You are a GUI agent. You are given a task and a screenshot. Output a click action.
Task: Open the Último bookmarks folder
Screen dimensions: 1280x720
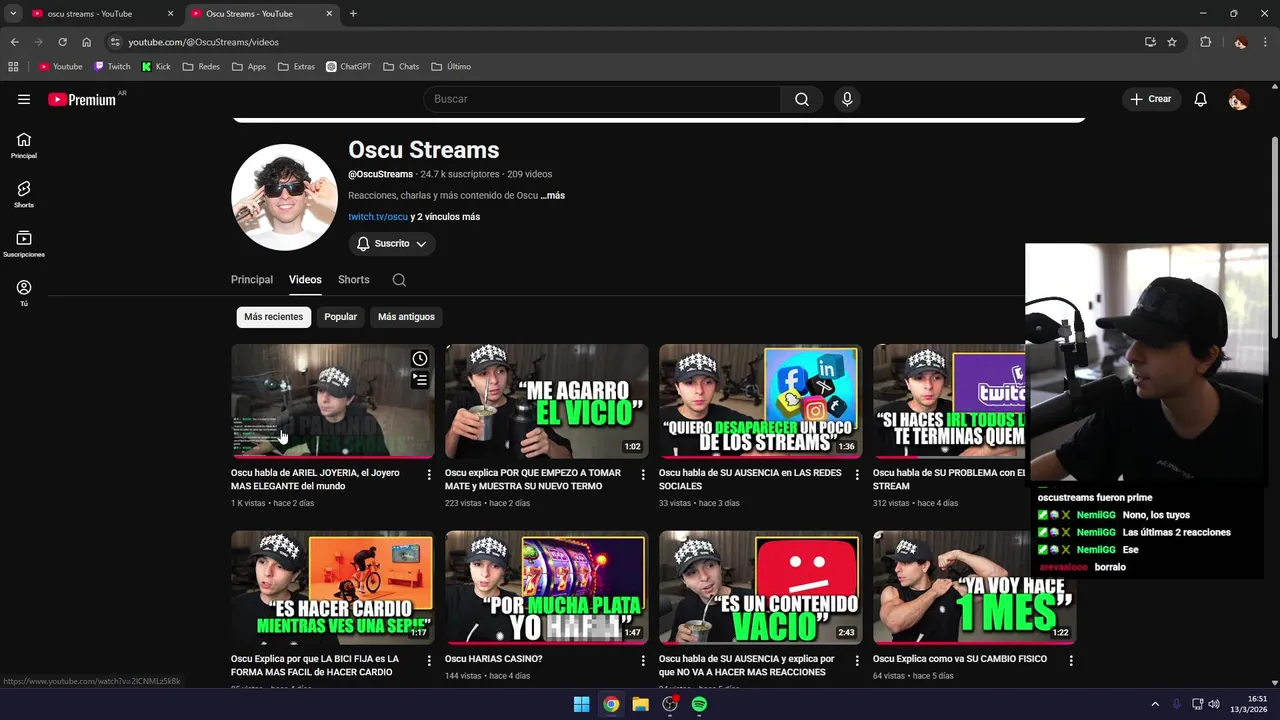[x=451, y=67]
